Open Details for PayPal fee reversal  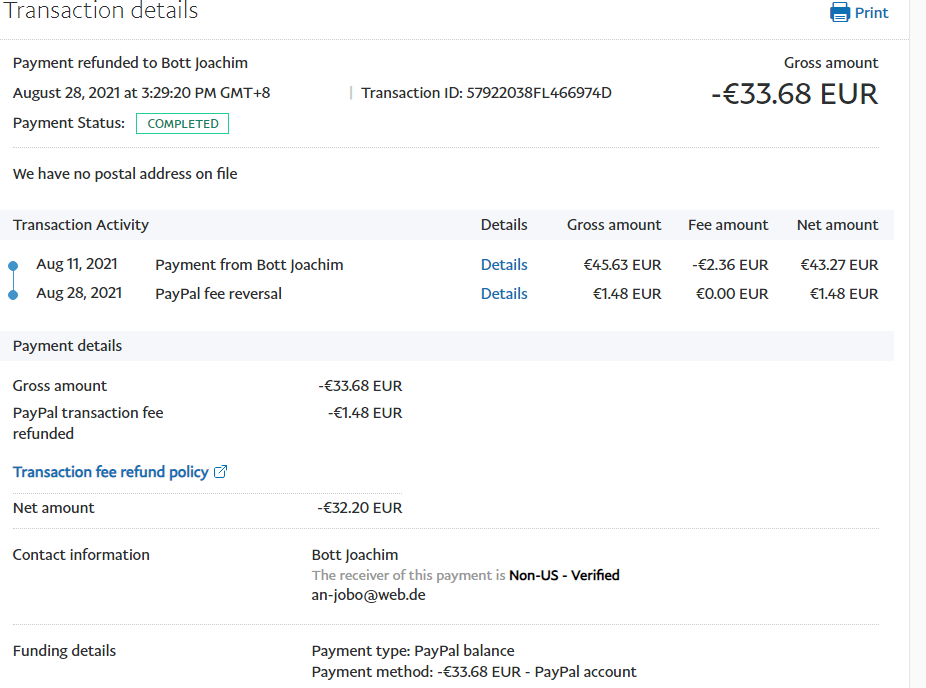pos(504,294)
